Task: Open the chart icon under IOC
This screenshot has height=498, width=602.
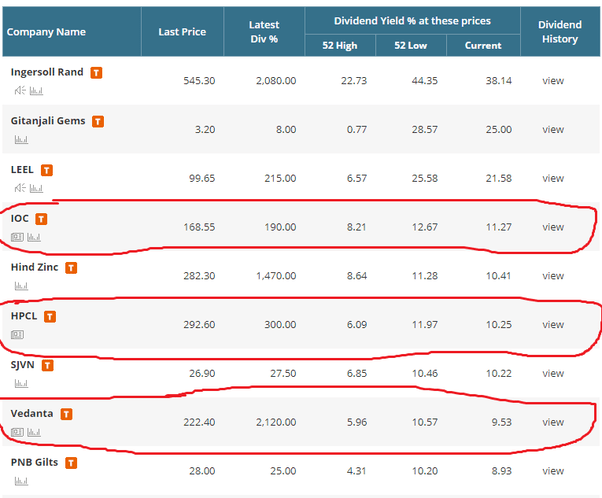Action: (x=34, y=237)
